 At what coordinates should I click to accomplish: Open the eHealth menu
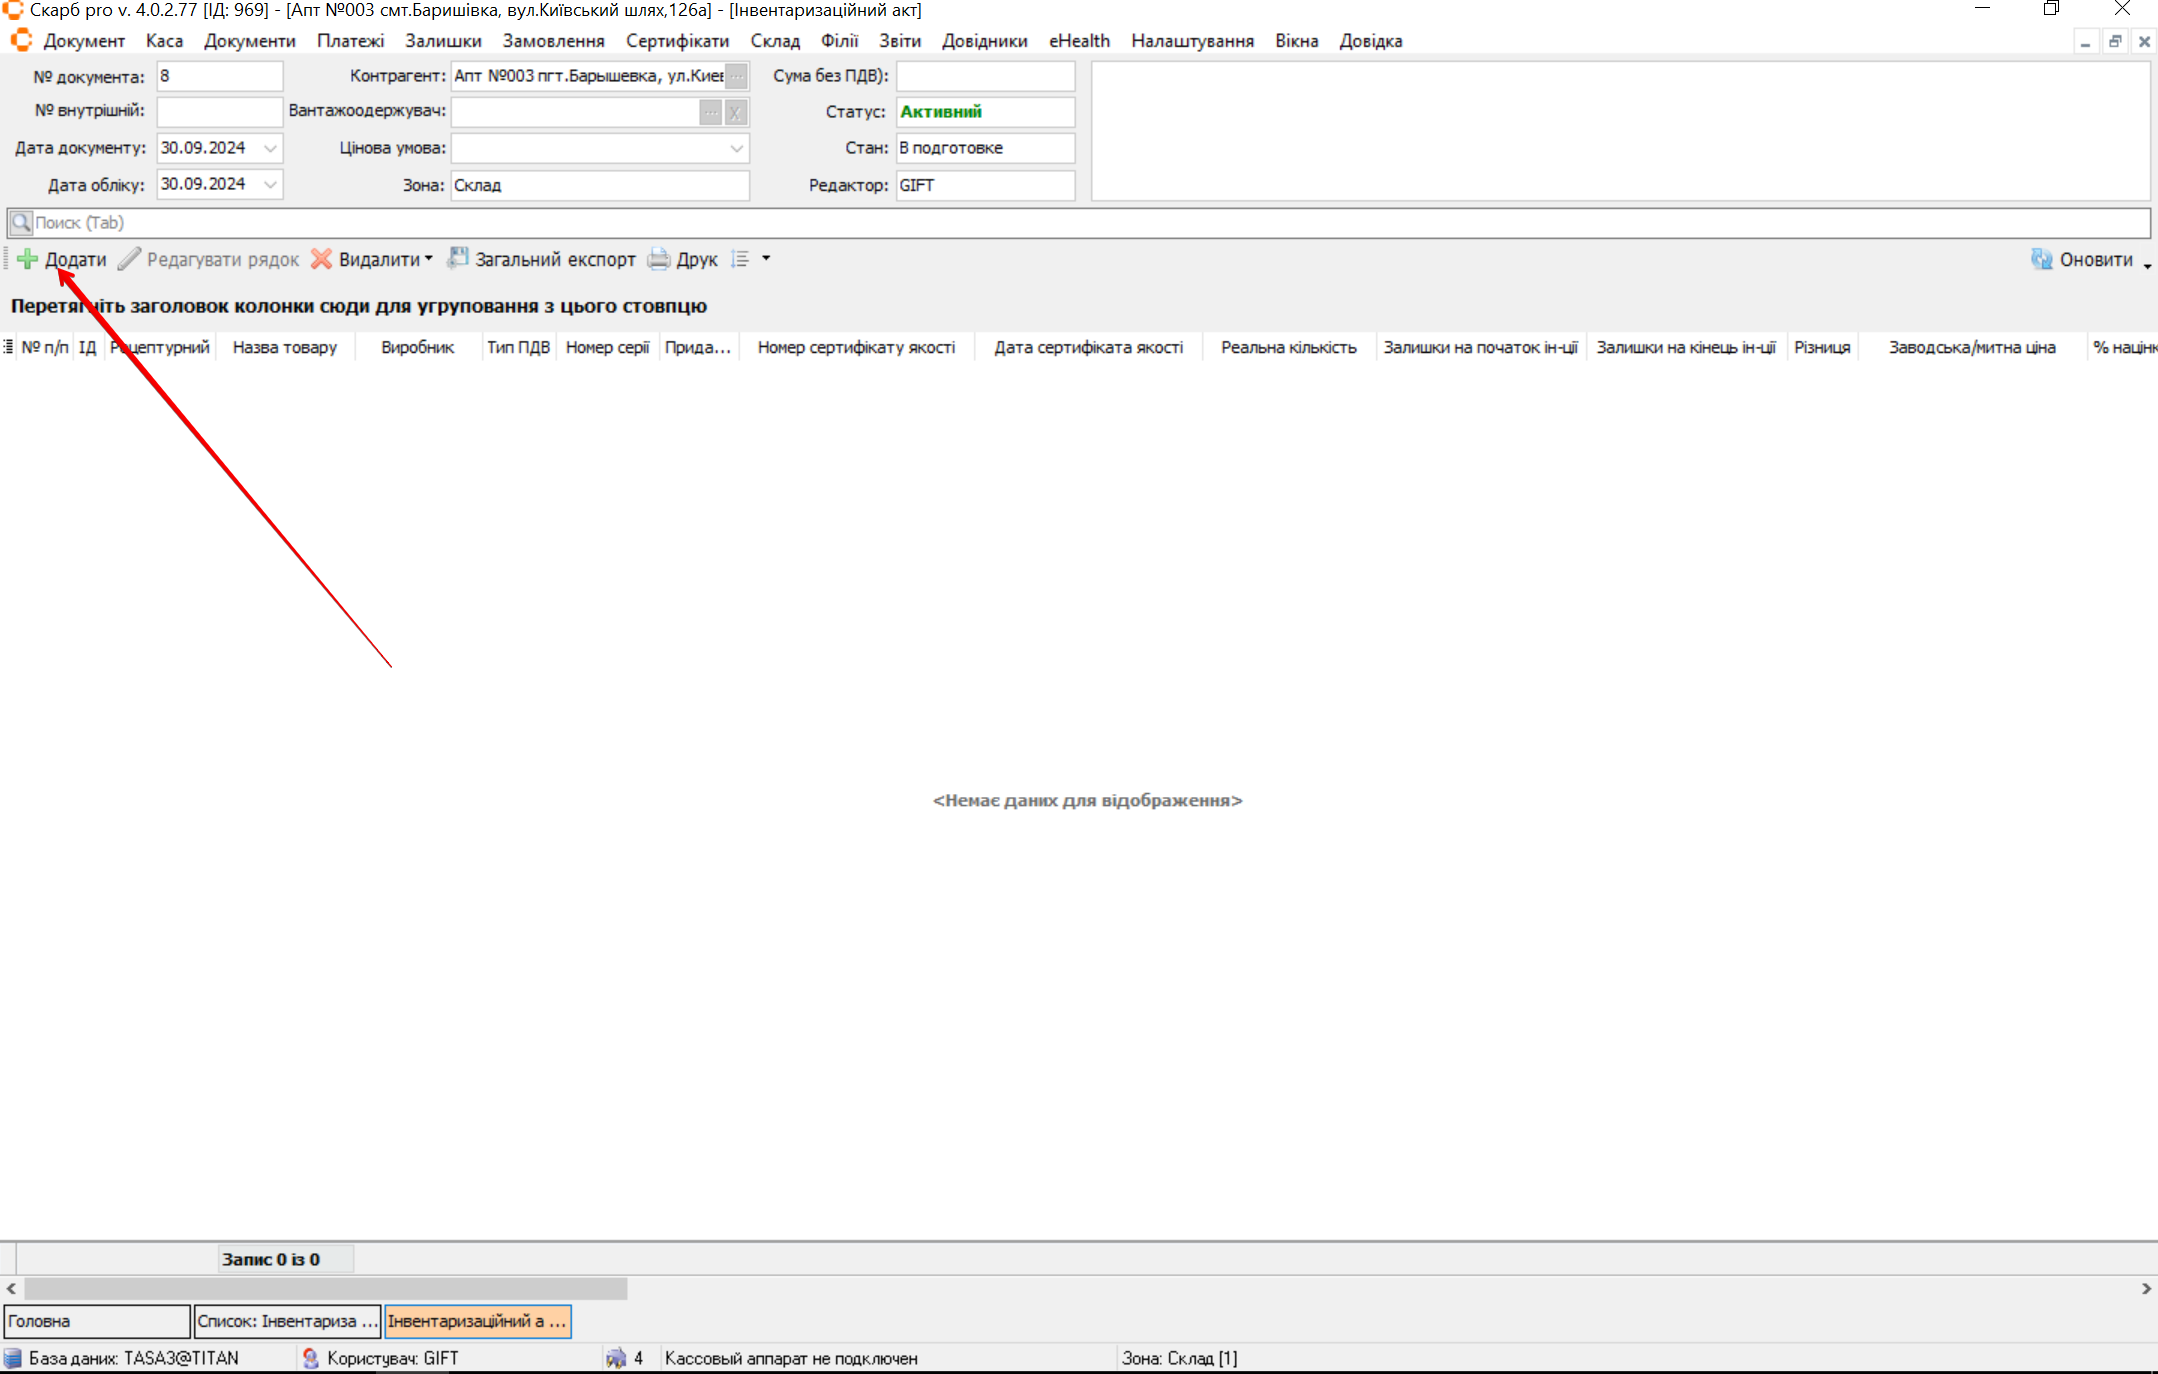(x=1078, y=41)
